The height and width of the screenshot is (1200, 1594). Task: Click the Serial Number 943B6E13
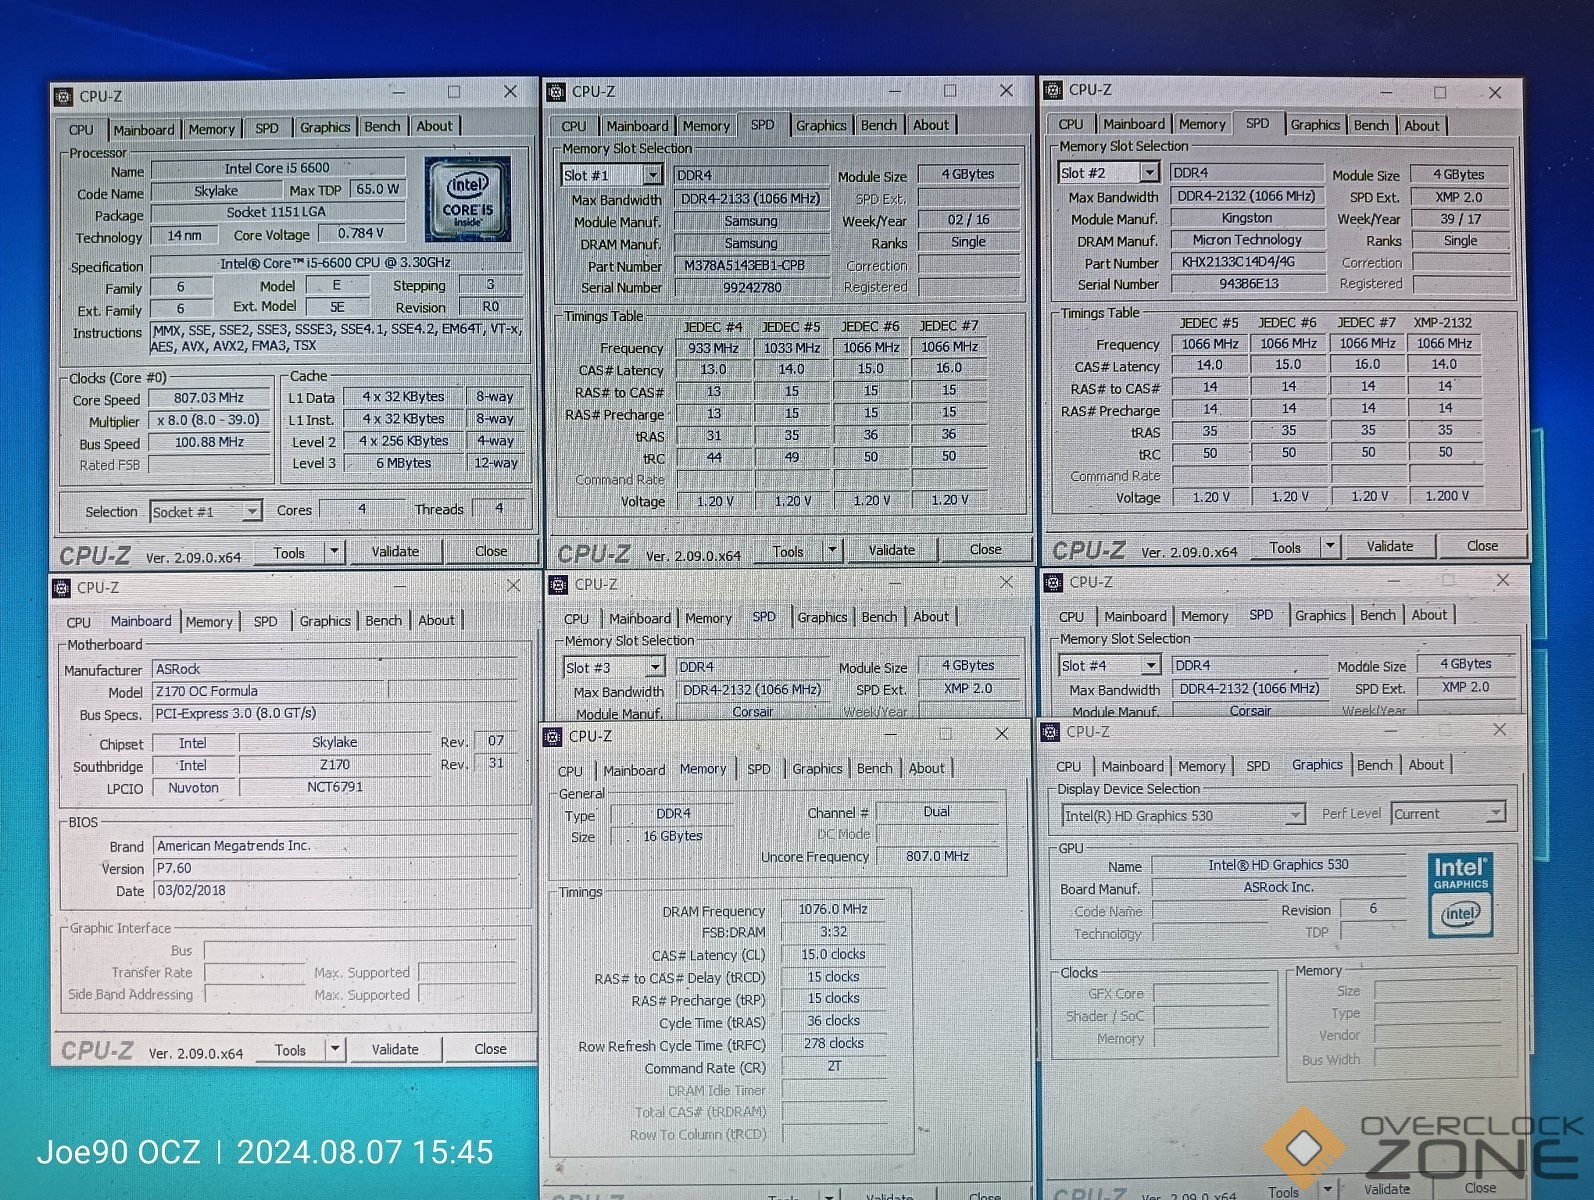pos(1248,284)
